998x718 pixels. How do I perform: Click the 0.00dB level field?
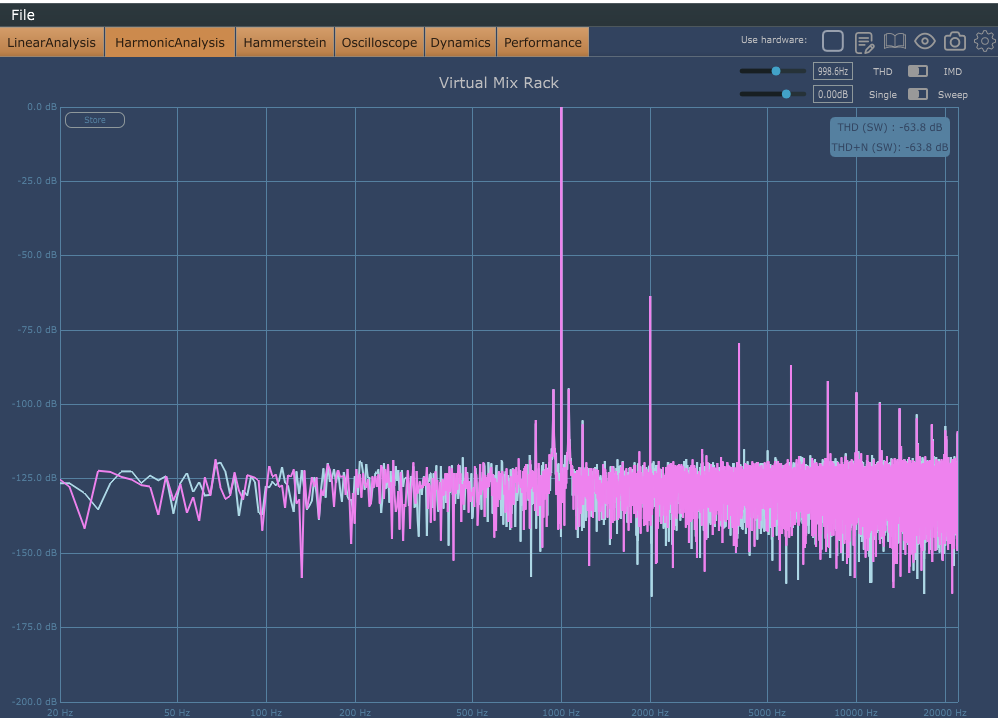coord(833,94)
